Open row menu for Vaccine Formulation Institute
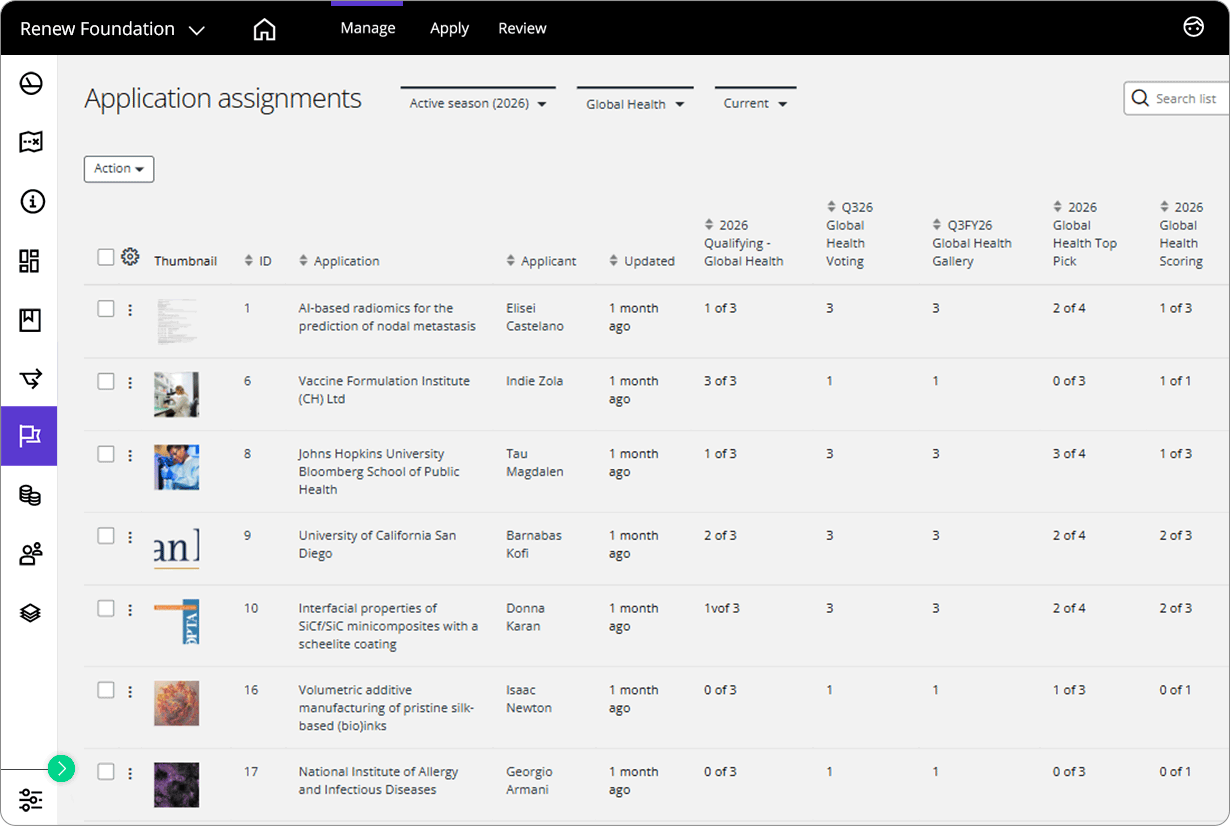 (x=130, y=383)
